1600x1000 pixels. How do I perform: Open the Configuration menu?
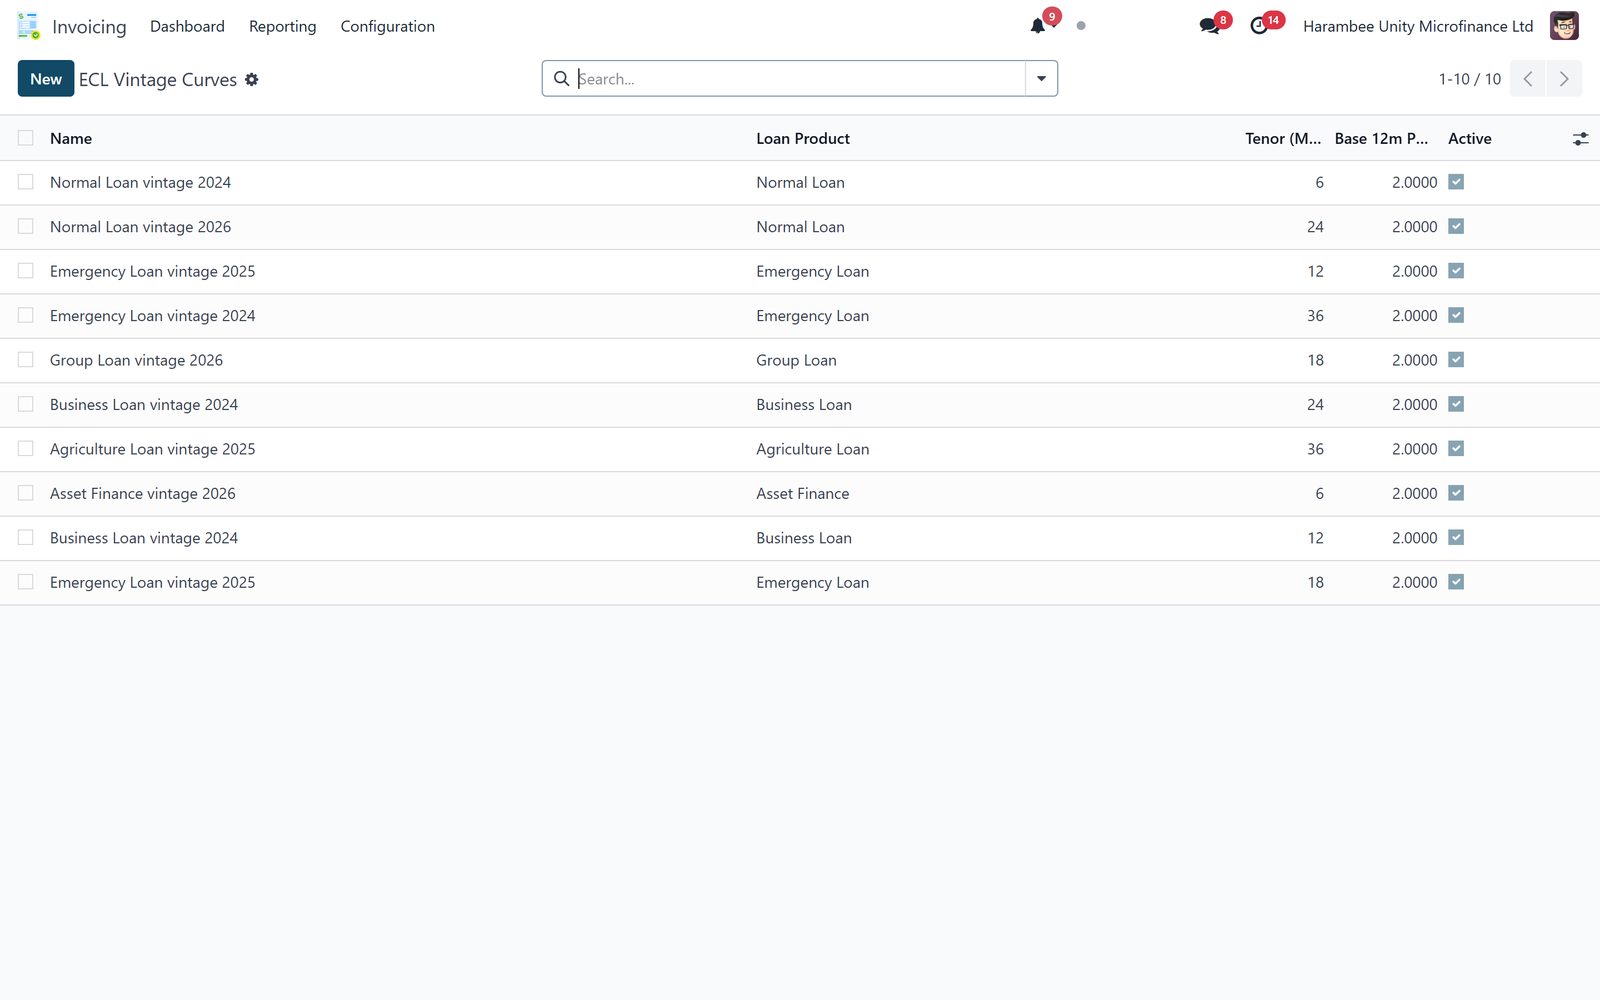(387, 27)
